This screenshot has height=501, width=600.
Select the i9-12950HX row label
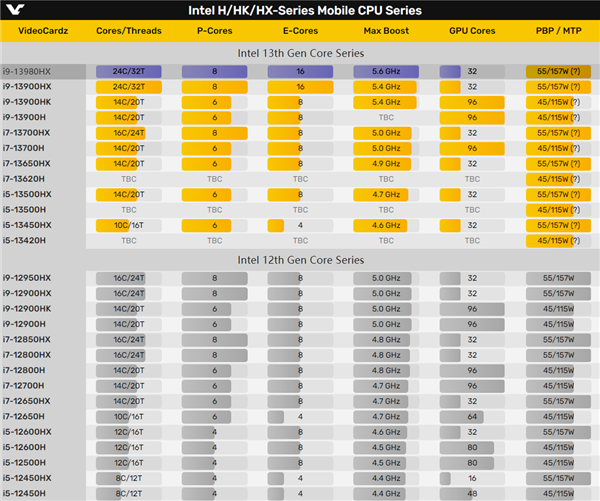(27, 278)
